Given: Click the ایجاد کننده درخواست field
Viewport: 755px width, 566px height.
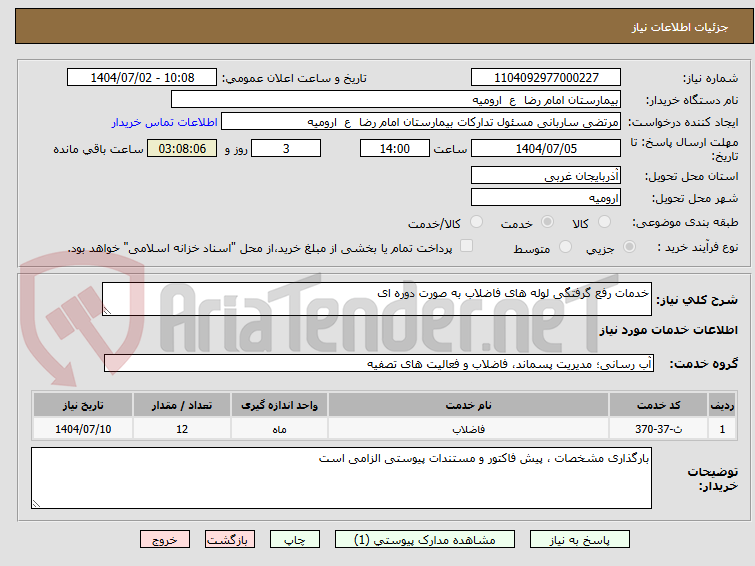Looking at the screenshot, I should [x=421, y=122].
